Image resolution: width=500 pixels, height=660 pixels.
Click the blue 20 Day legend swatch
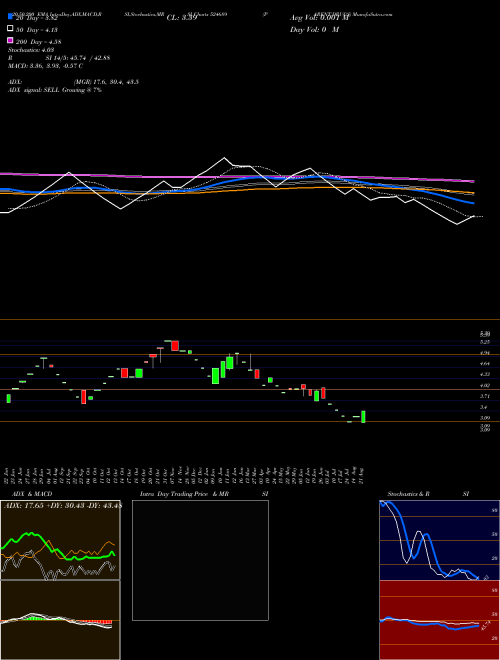point(11,17)
